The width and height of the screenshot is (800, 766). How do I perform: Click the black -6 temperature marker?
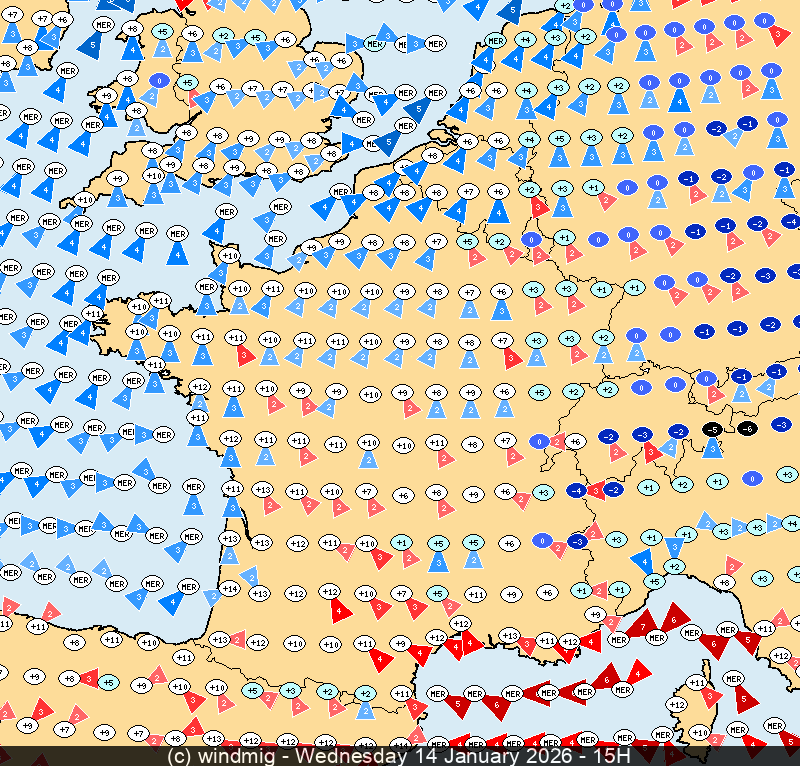tap(747, 428)
